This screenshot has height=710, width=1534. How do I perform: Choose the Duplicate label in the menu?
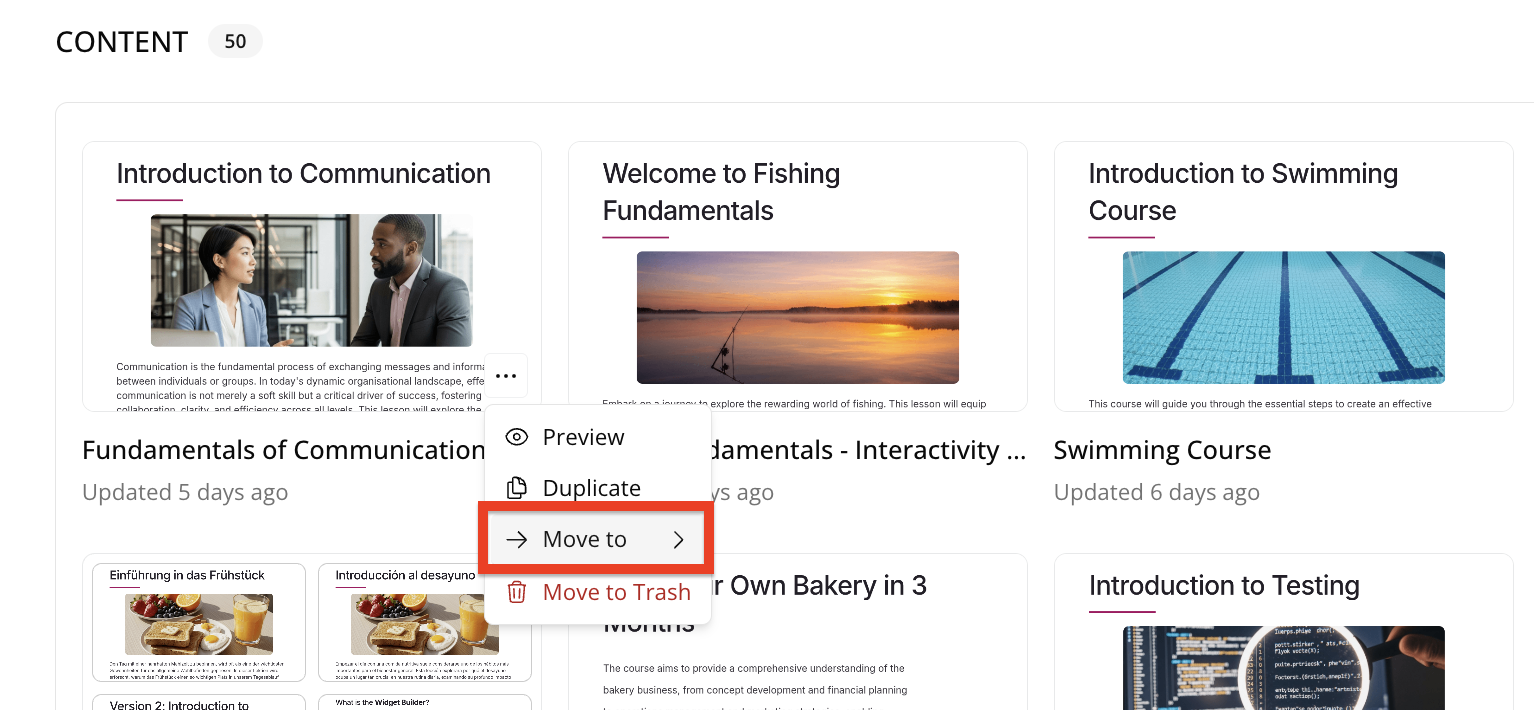[x=591, y=488]
